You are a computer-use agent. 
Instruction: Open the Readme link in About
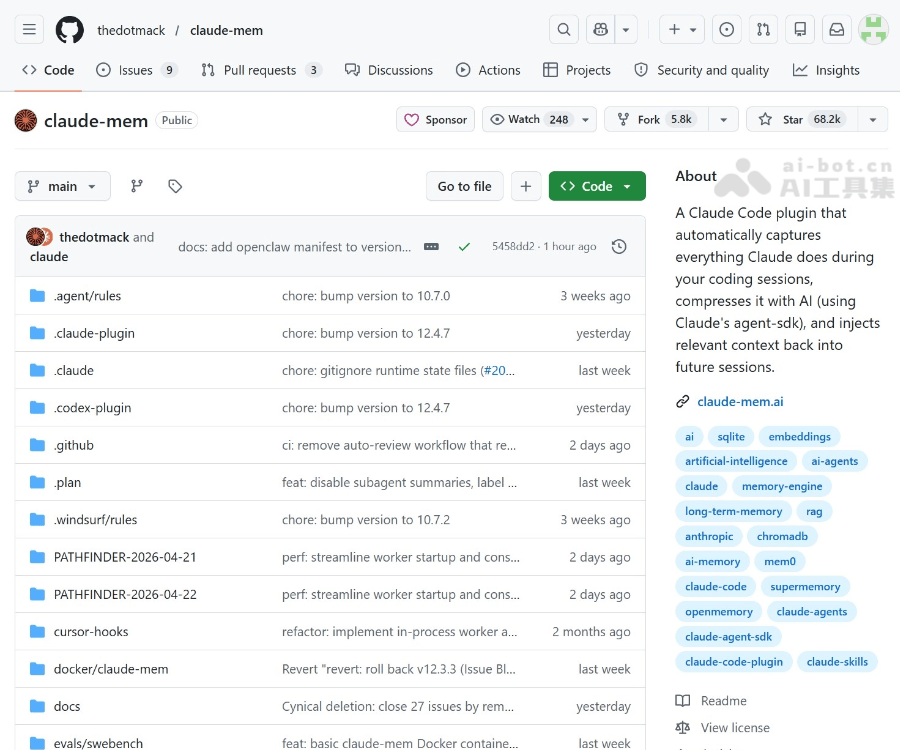(x=723, y=701)
